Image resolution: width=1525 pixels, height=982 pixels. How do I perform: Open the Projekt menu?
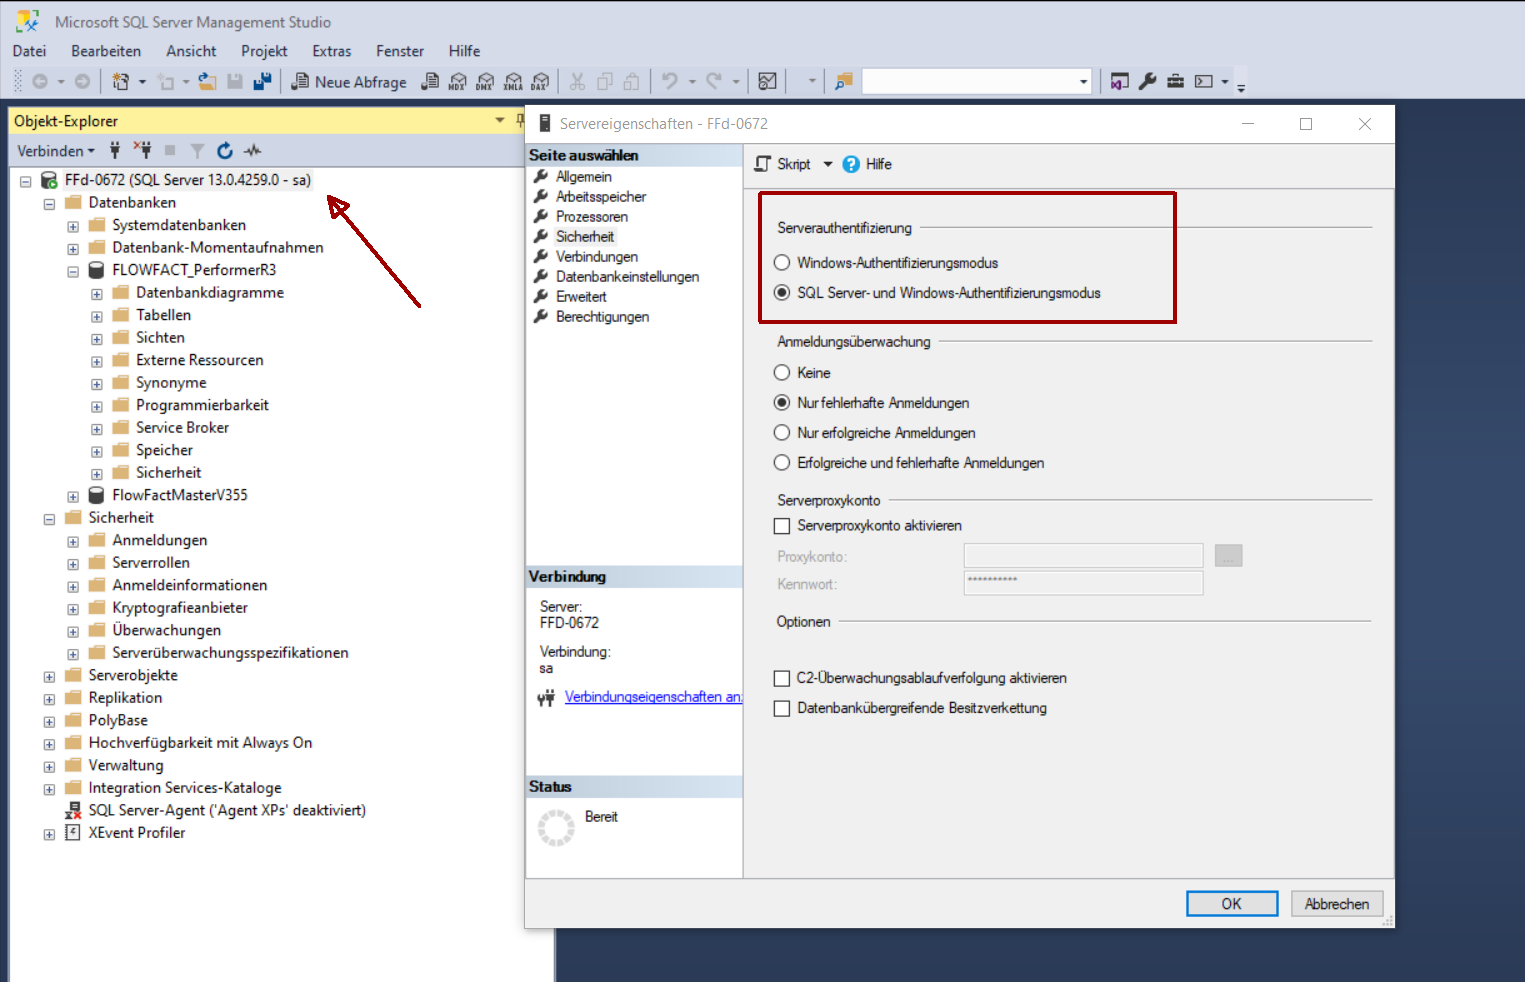(x=264, y=51)
